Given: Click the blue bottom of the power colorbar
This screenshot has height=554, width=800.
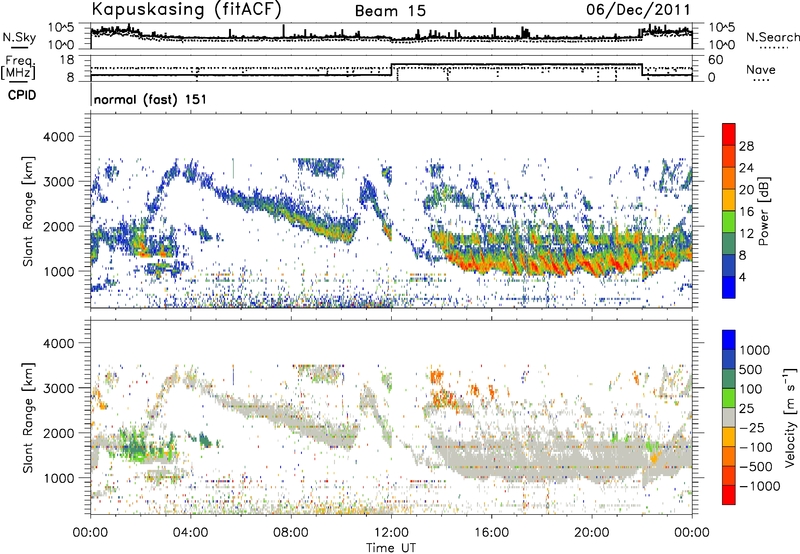Looking at the screenshot, I should [729, 287].
